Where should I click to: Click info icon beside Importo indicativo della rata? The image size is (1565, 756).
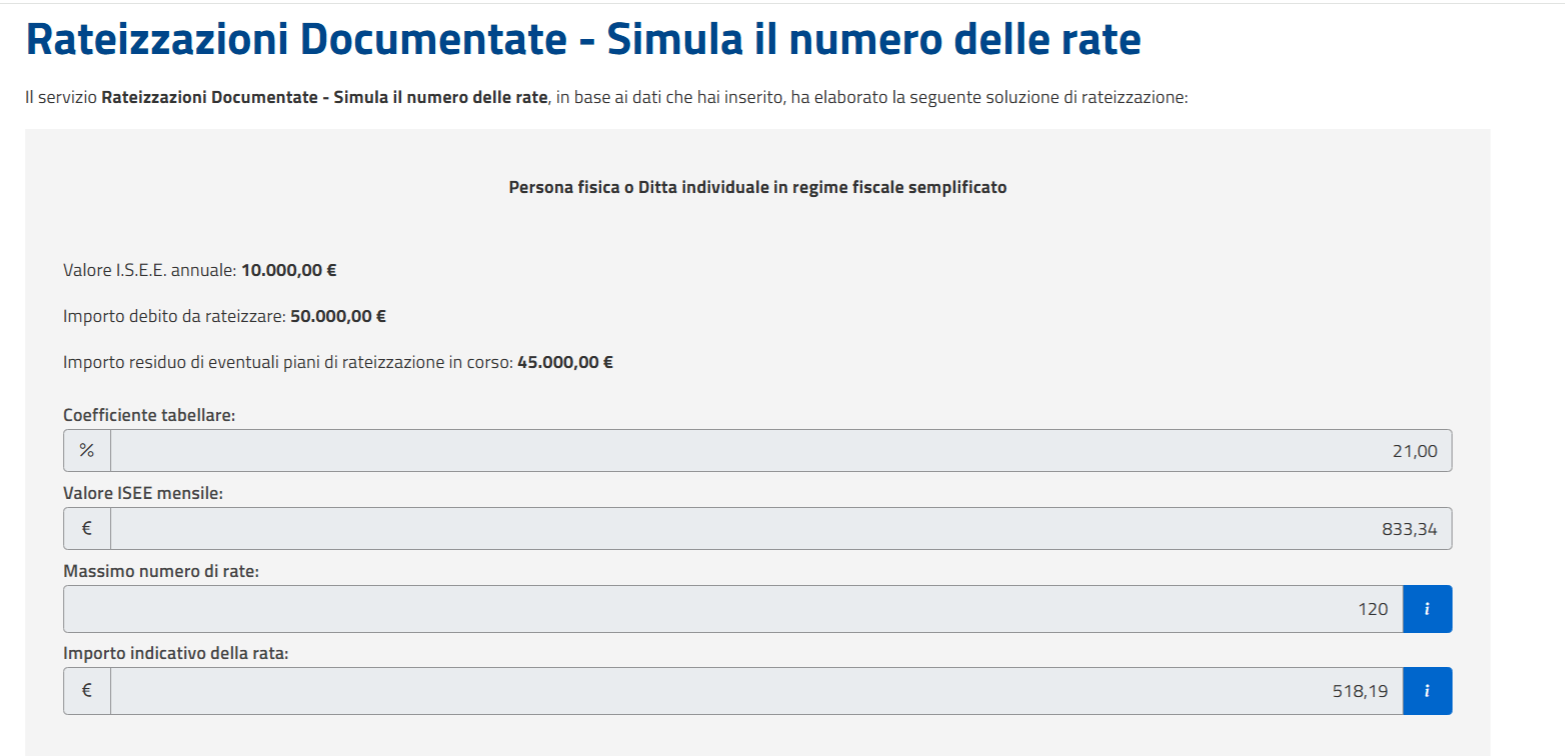coord(1427,690)
